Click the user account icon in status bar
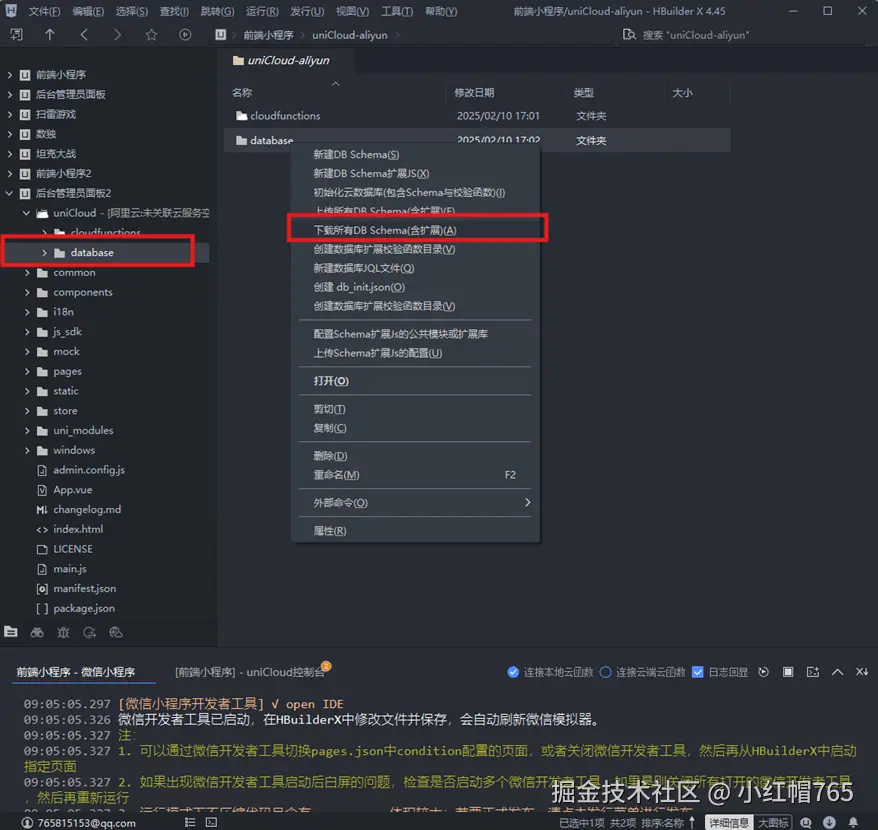This screenshot has height=830, width=878. tap(27, 822)
